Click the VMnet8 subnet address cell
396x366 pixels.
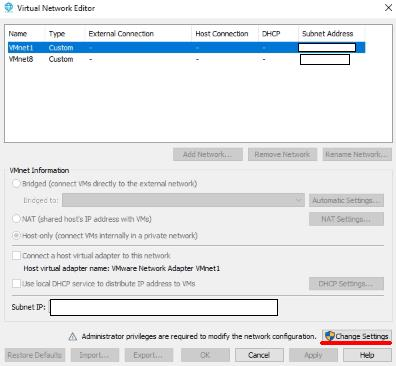tap(325, 60)
